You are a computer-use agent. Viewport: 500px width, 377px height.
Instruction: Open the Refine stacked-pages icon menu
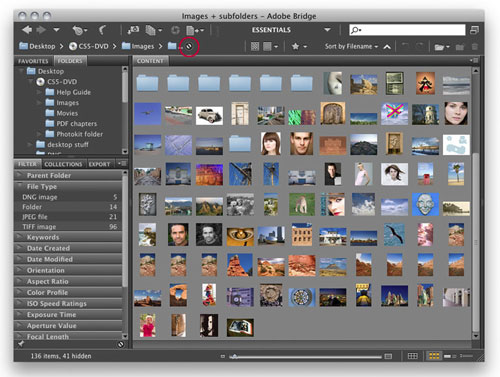[x=153, y=30]
